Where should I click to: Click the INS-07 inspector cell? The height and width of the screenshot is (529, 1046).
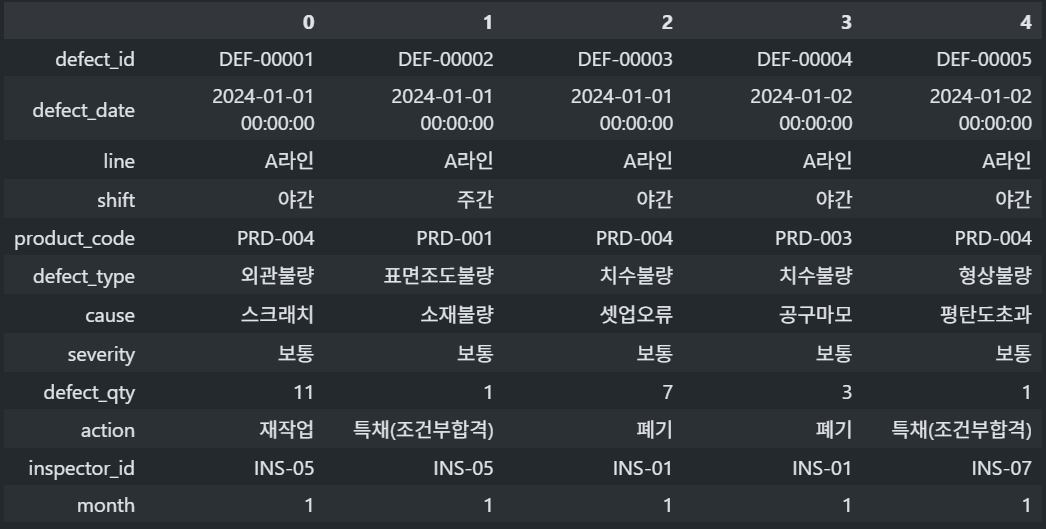coord(1001,468)
